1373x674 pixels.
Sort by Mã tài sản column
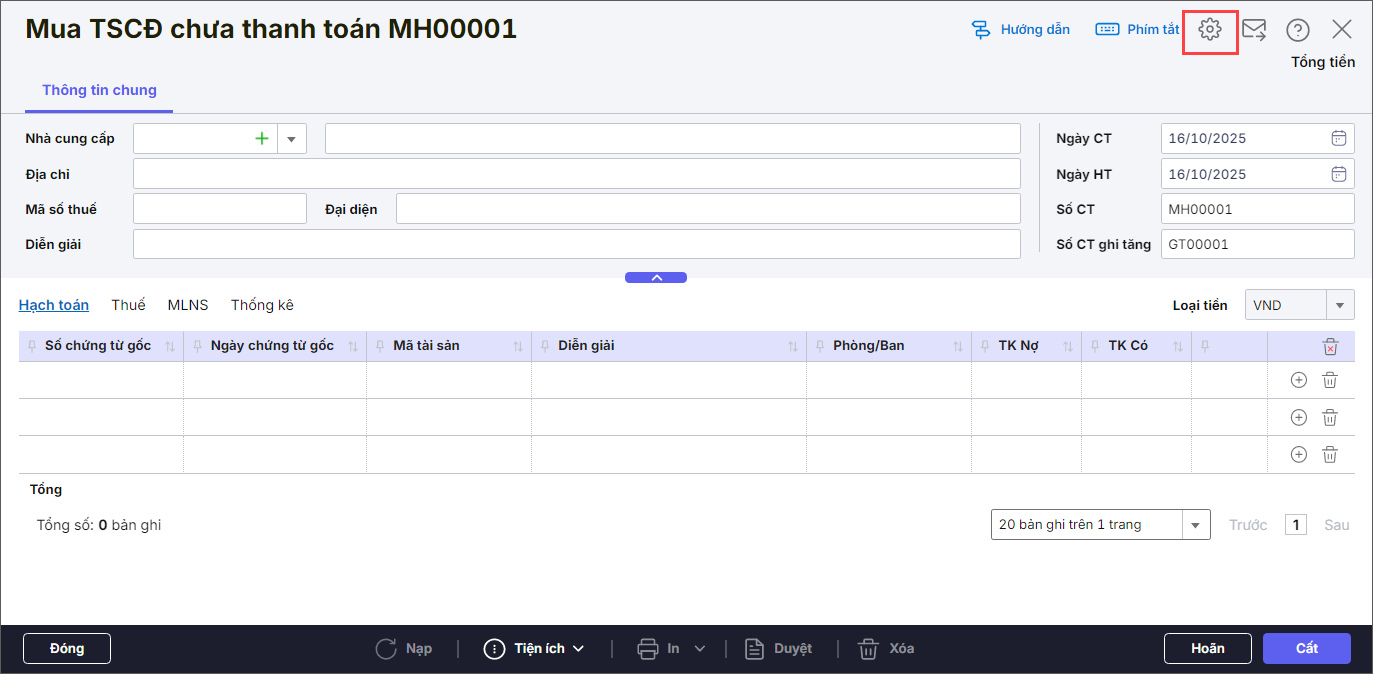[x=518, y=346]
